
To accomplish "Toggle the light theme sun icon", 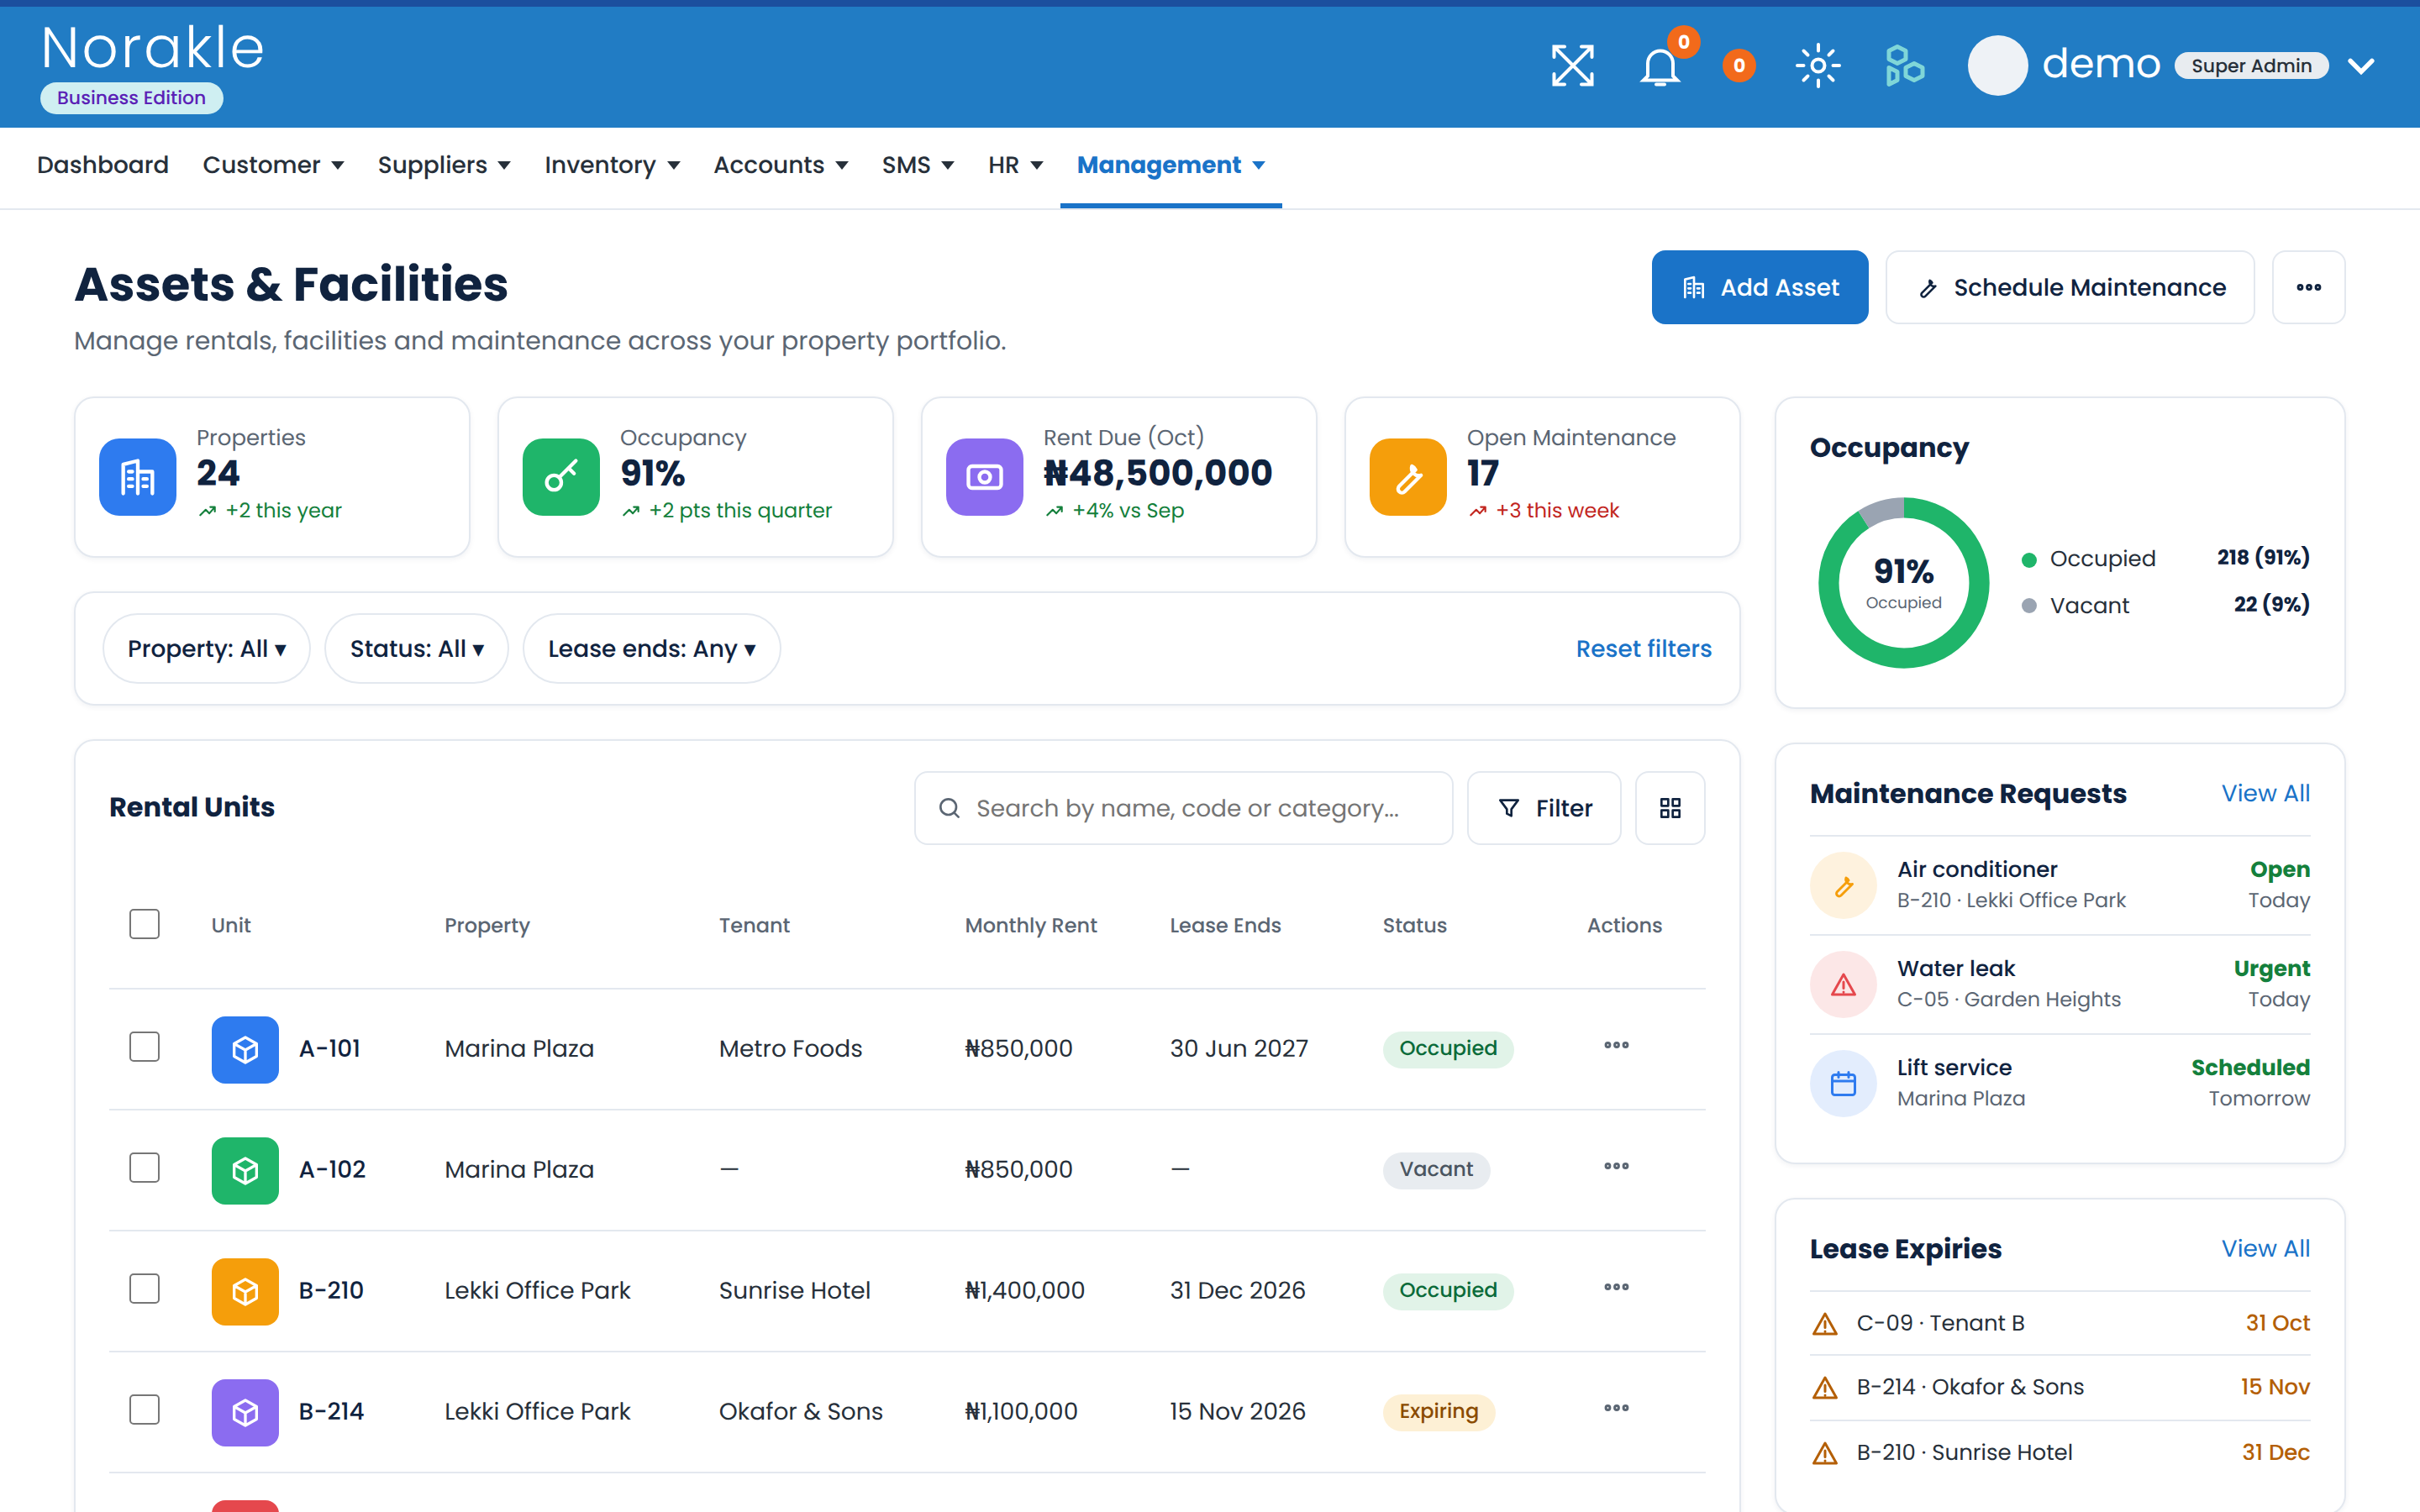I will pos(1818,66).
